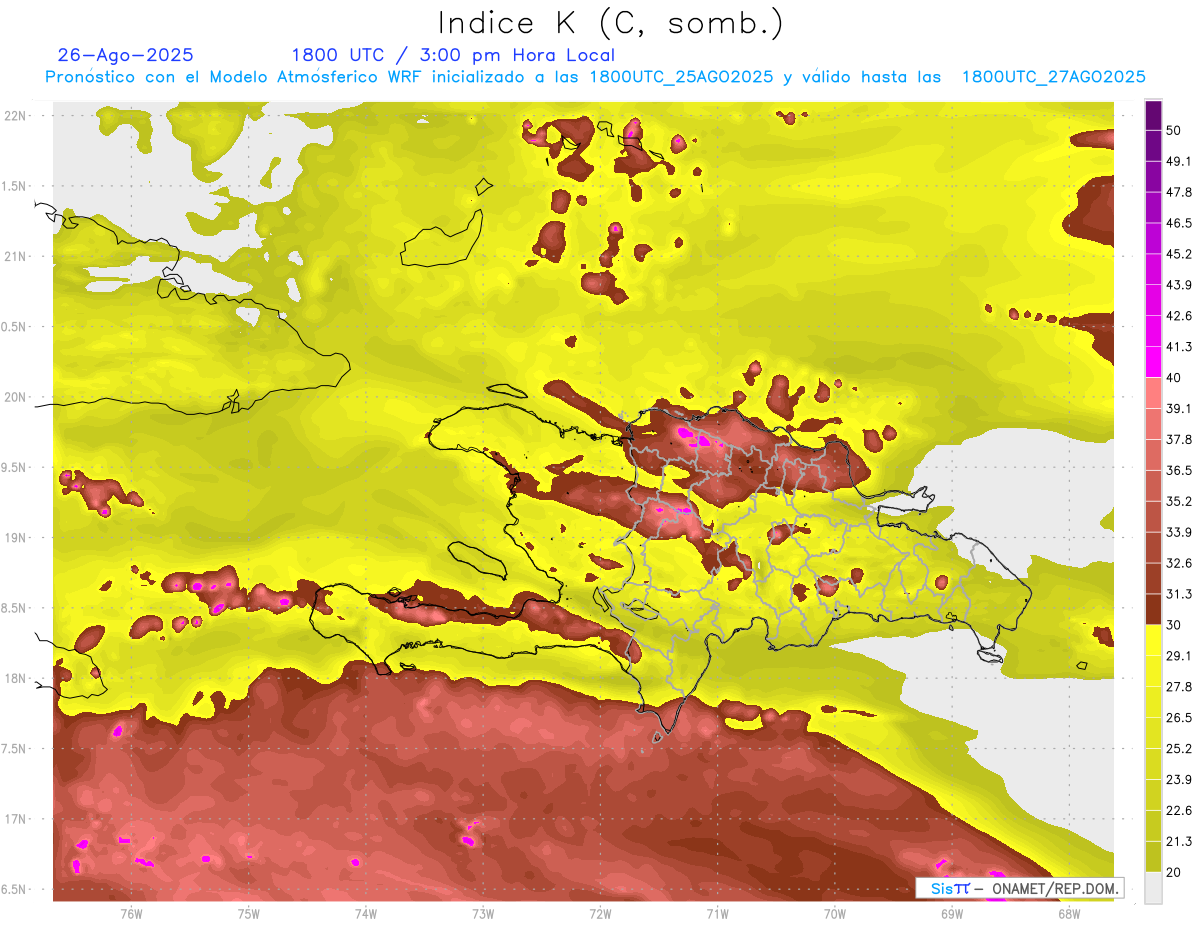Click legend value '25.2'
The width and height of the screenshot is (1200, 927).
click(x=1178, y=749)
